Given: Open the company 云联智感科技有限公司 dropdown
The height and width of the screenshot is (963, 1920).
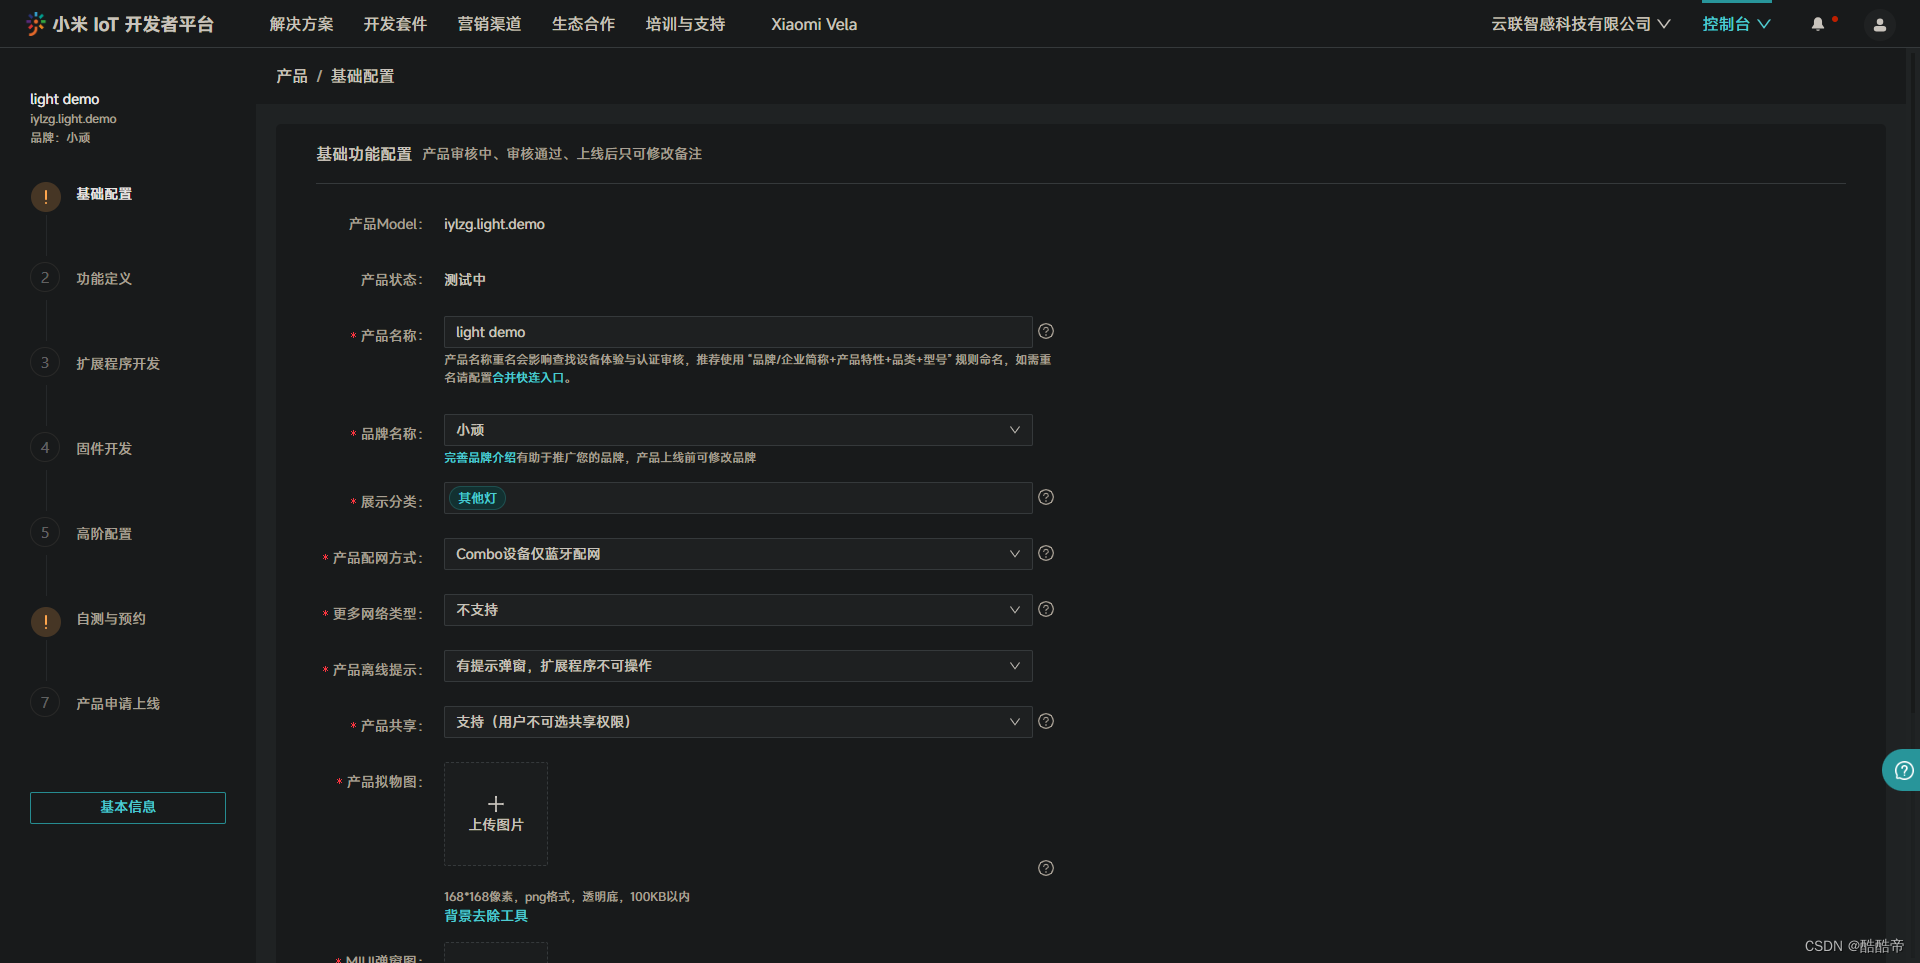Looking at the screenshot, I should tap(1580, 24).
